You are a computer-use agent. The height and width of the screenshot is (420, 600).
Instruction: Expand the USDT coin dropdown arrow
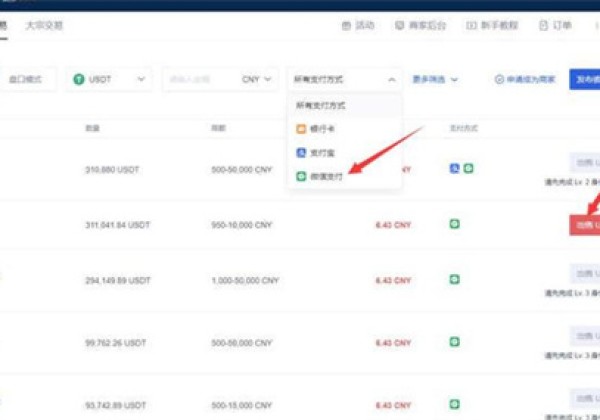141,79
